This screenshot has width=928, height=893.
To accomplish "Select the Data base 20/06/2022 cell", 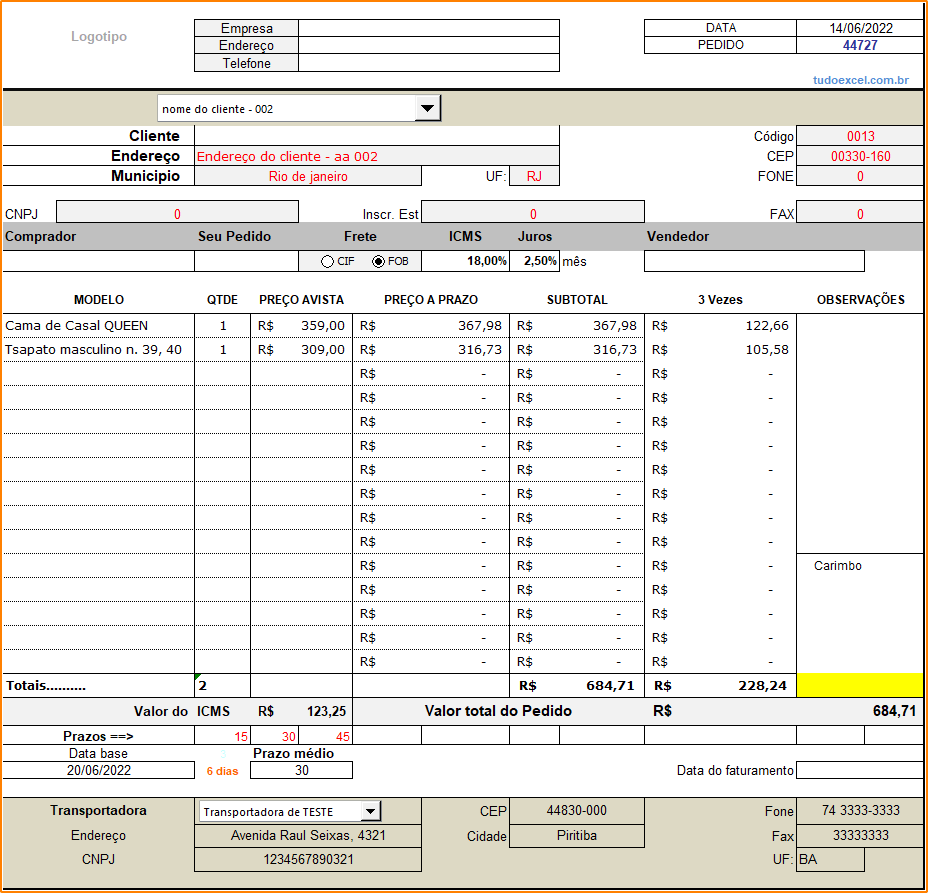I will pos(98,770).
